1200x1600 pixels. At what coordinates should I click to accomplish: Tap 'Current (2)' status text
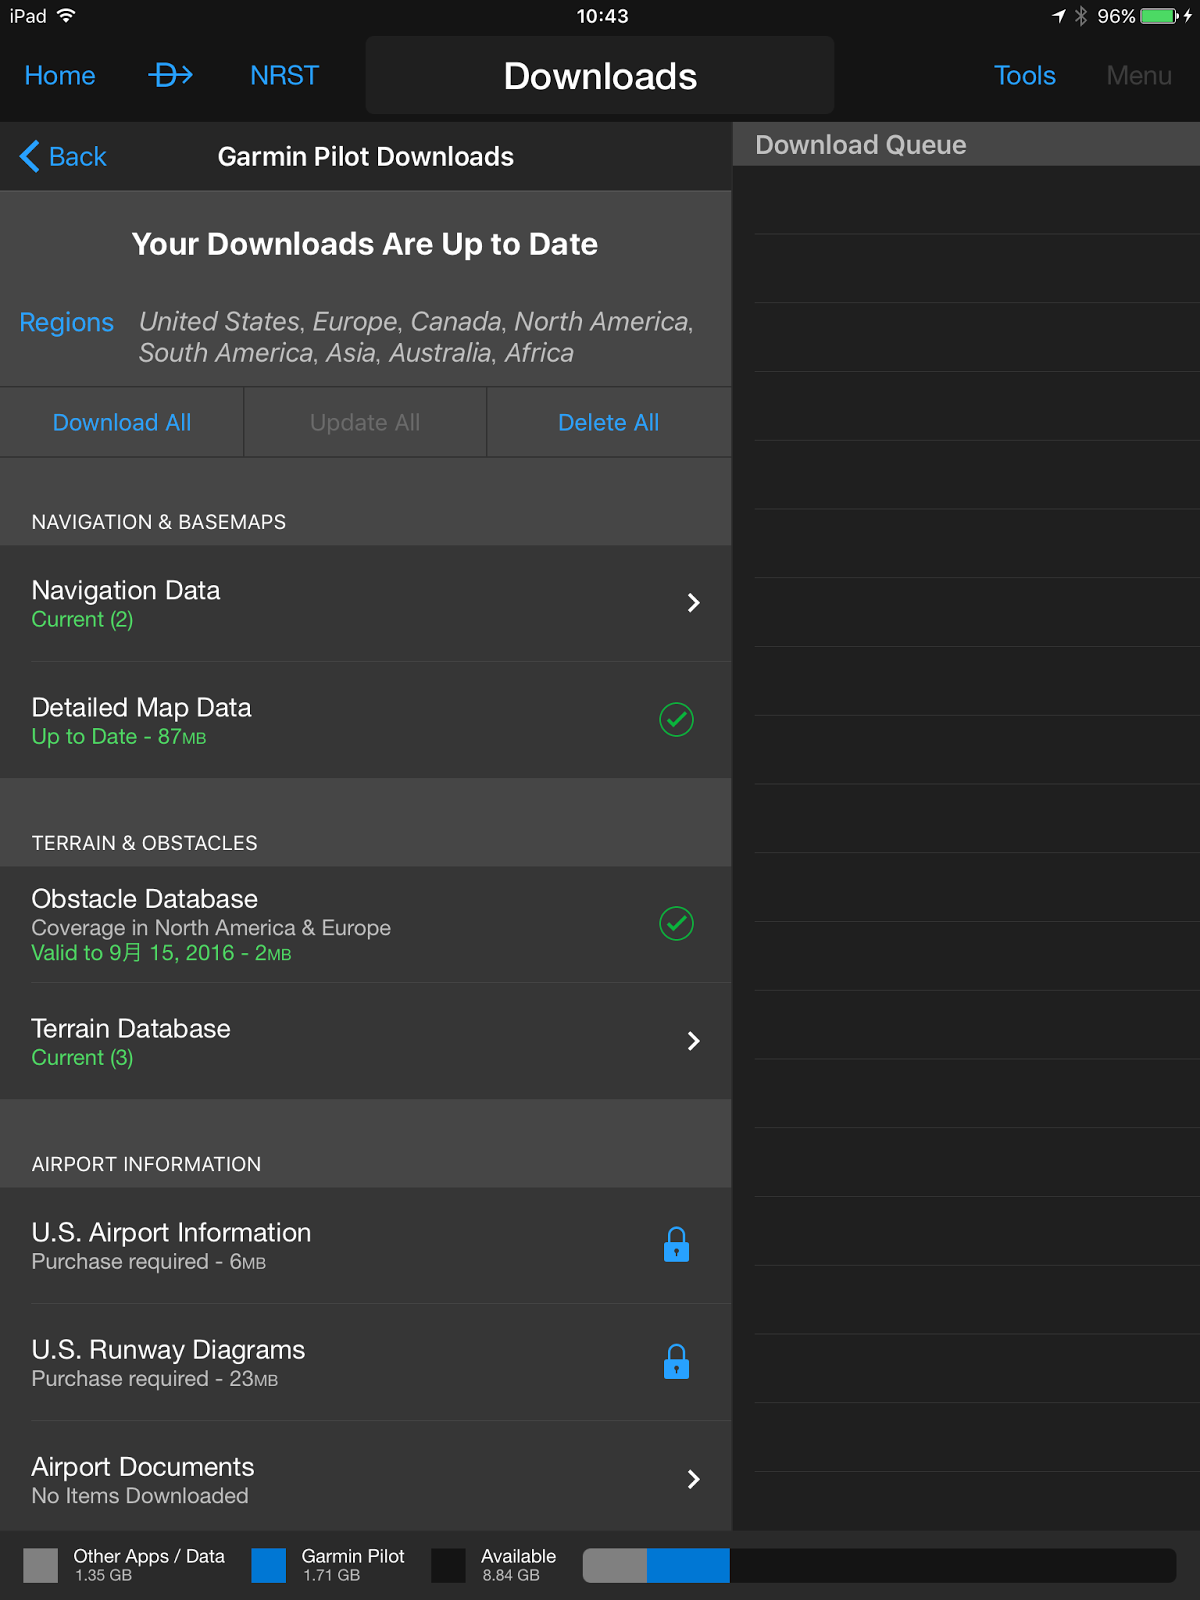82,619
